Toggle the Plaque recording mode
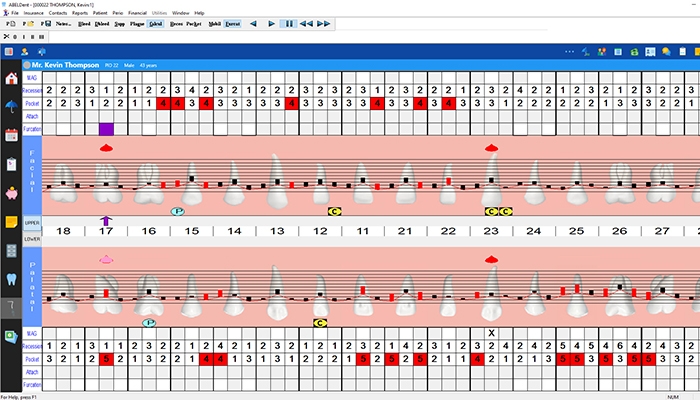Viewport: 700px width, 400px height. (137, 24)
